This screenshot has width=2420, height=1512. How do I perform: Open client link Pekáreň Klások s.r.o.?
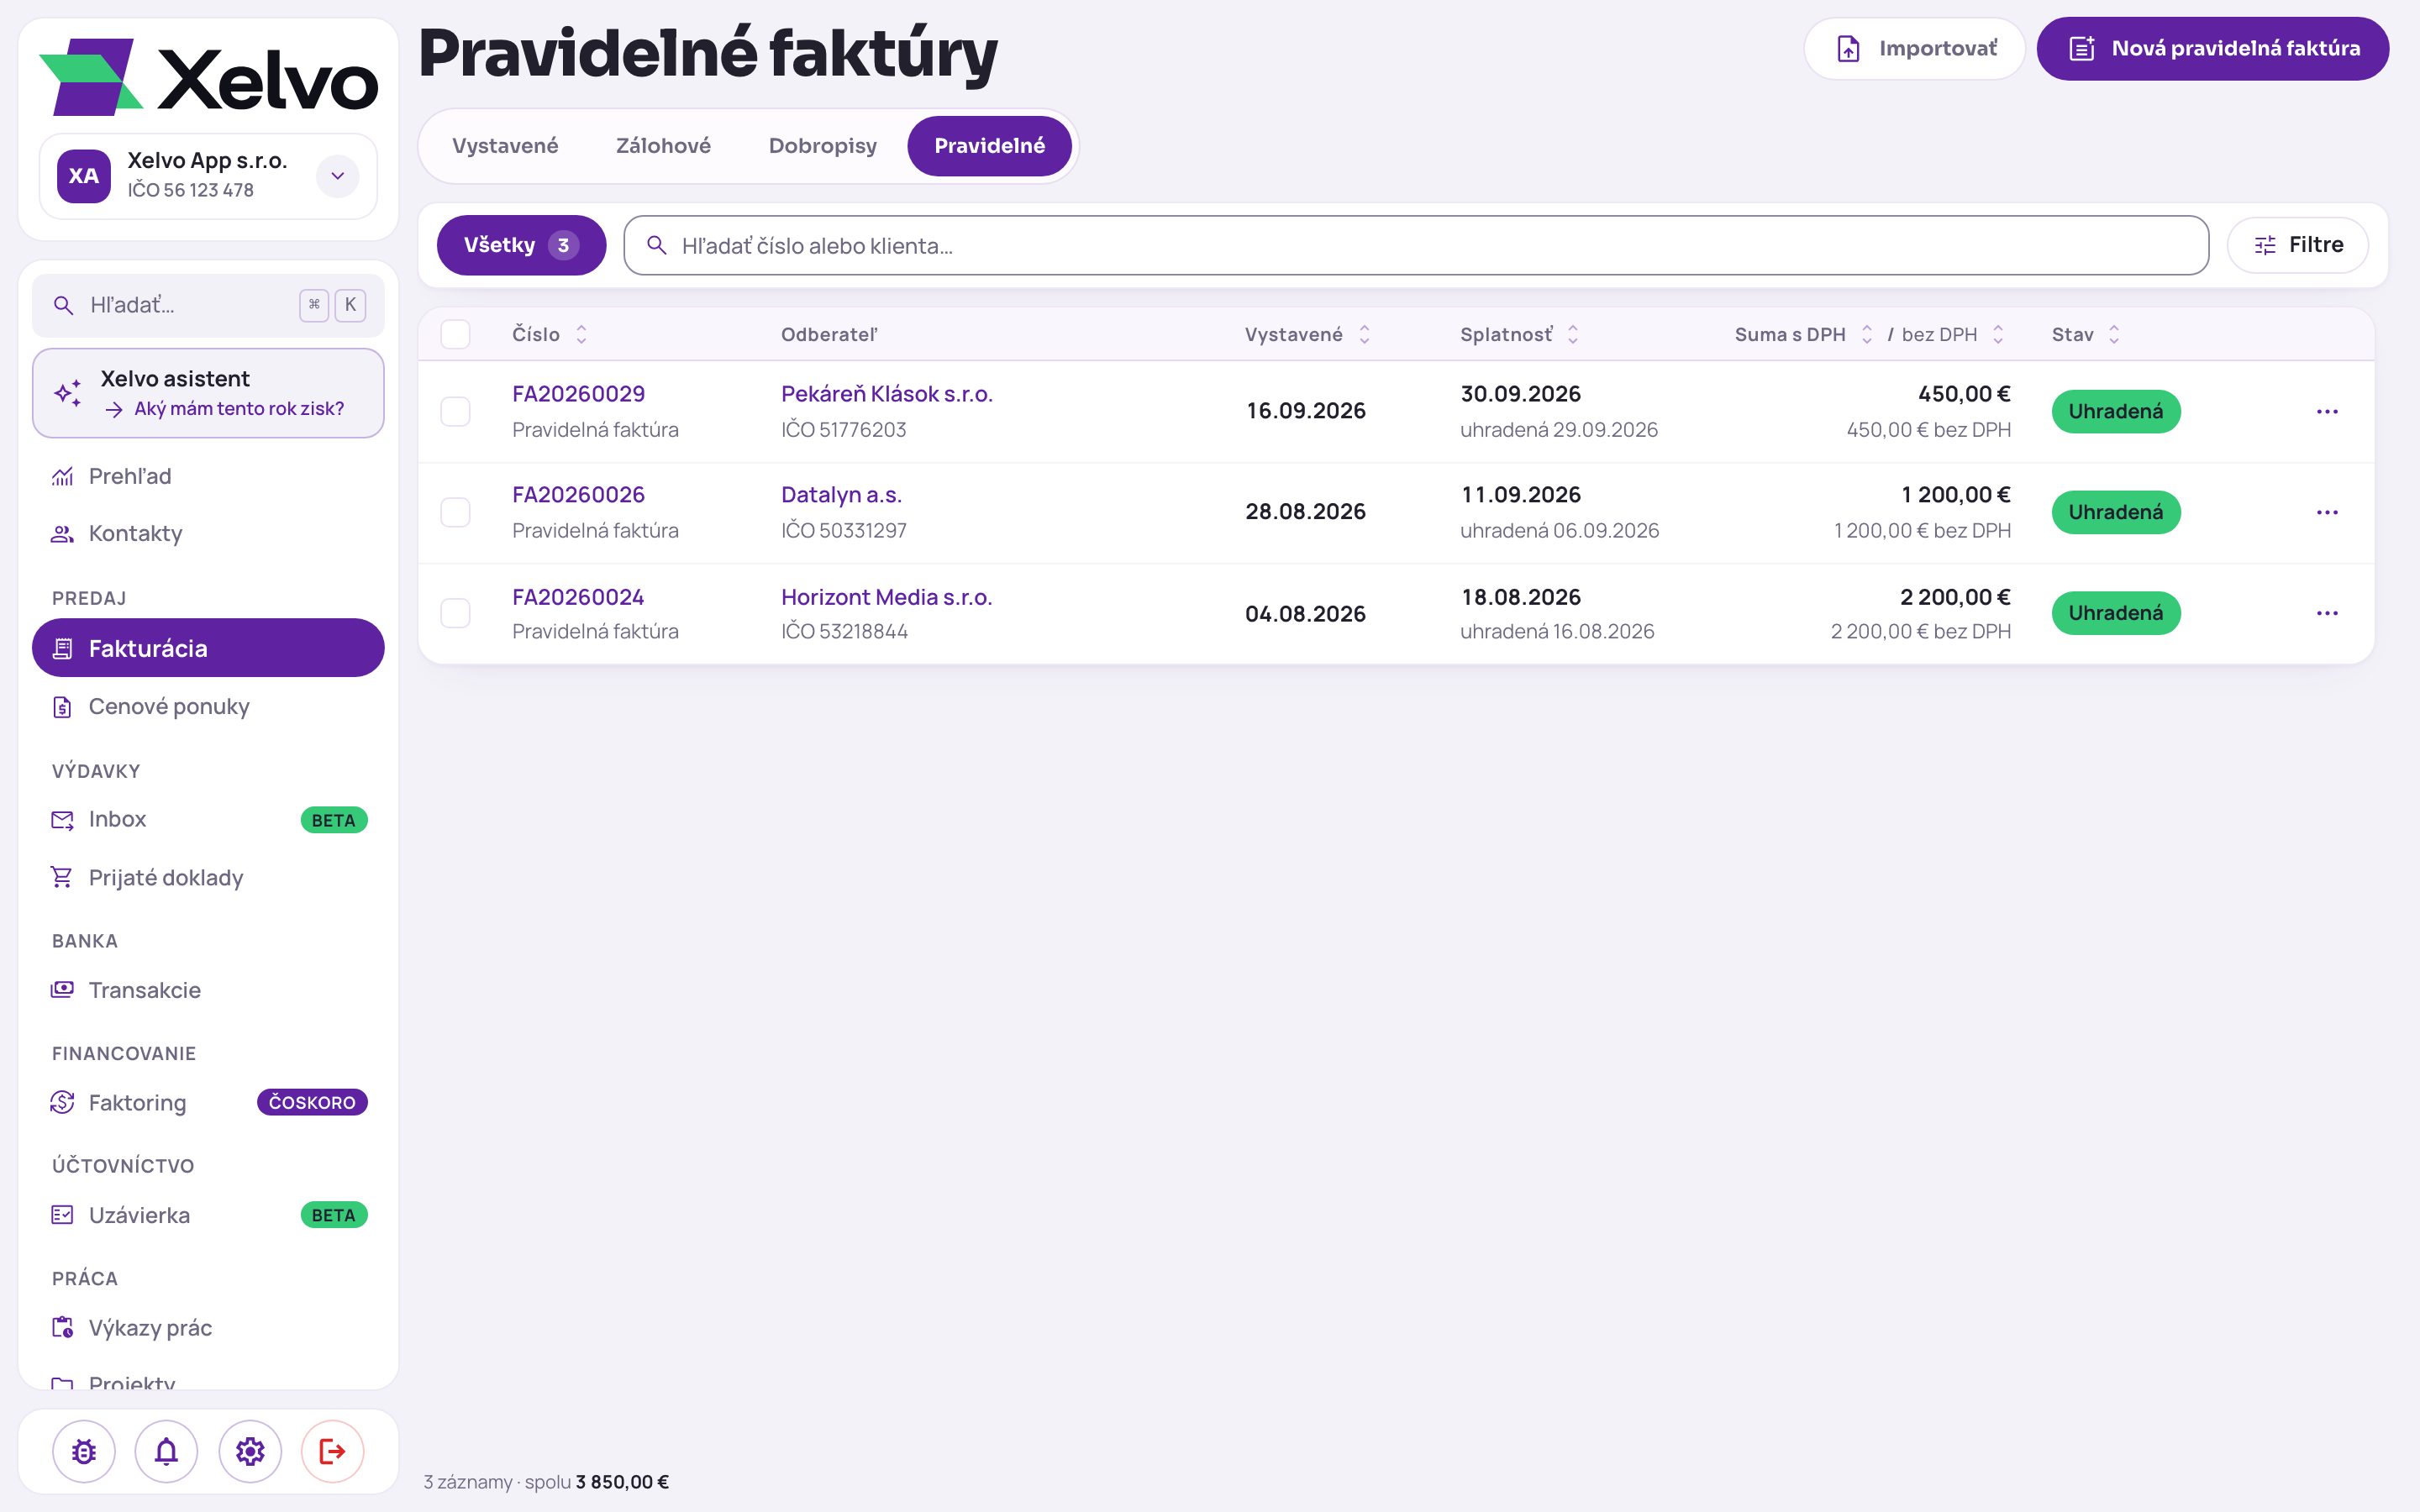886,394
